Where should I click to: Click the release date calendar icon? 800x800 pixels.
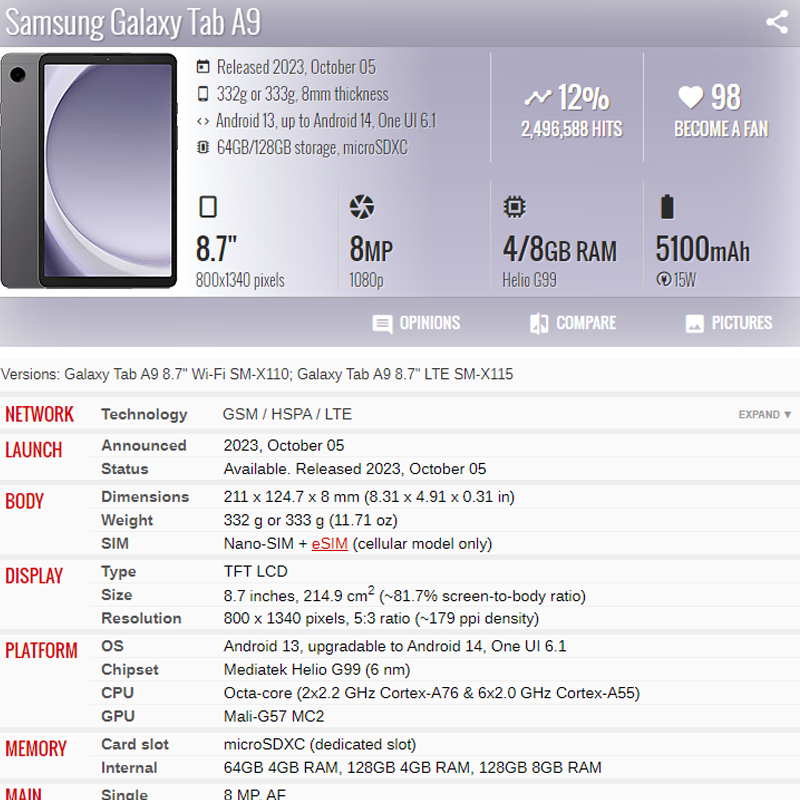pyautogui.click(x=203, y=67)
